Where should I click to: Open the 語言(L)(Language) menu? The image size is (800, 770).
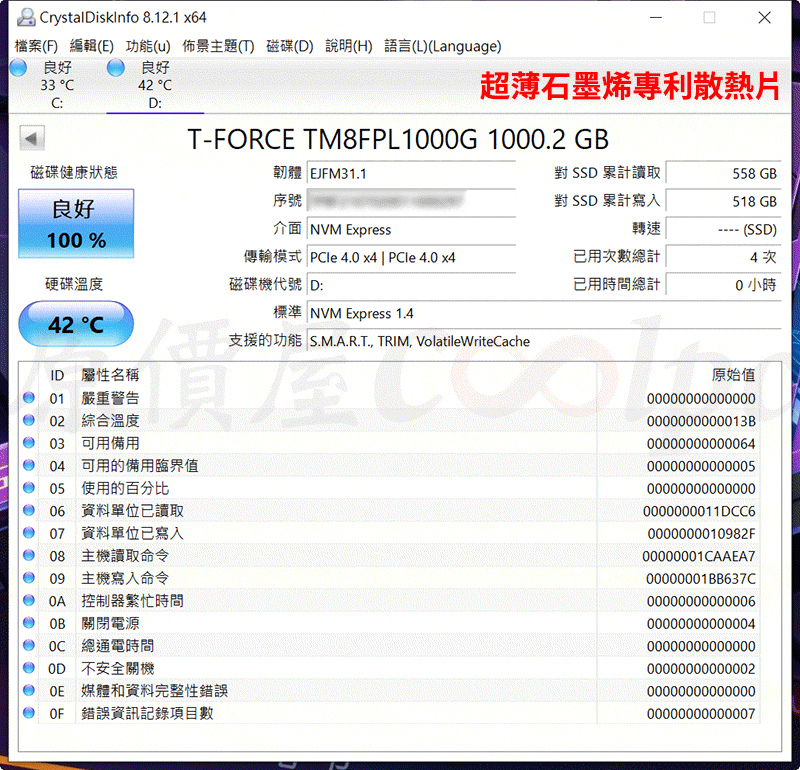click(442, 46)
